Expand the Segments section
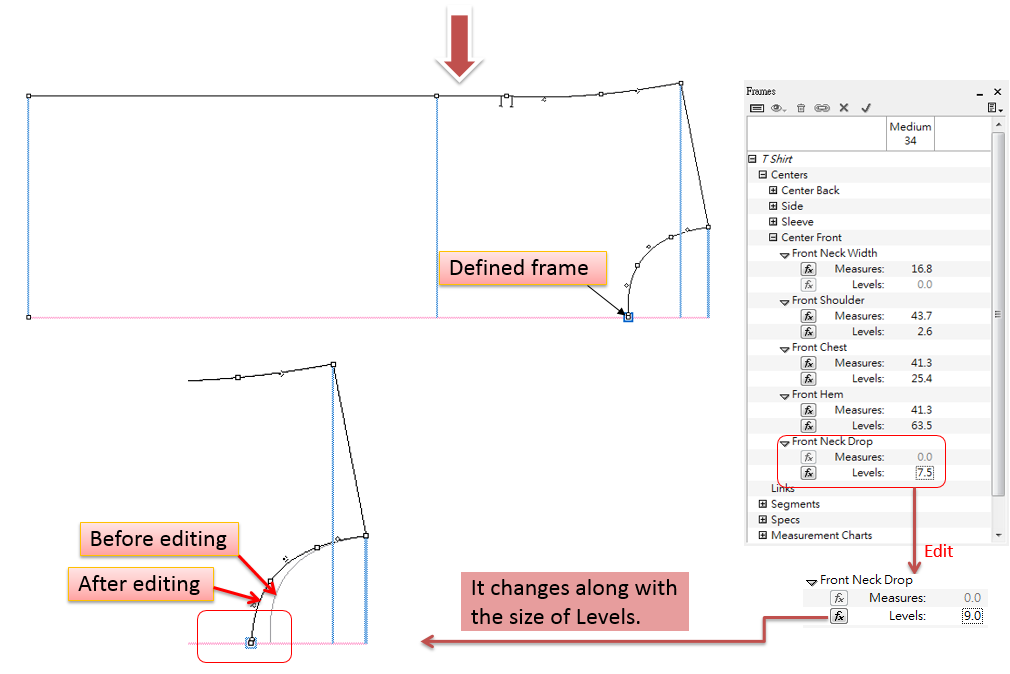1010x674 pixels. tap(763, 504)
